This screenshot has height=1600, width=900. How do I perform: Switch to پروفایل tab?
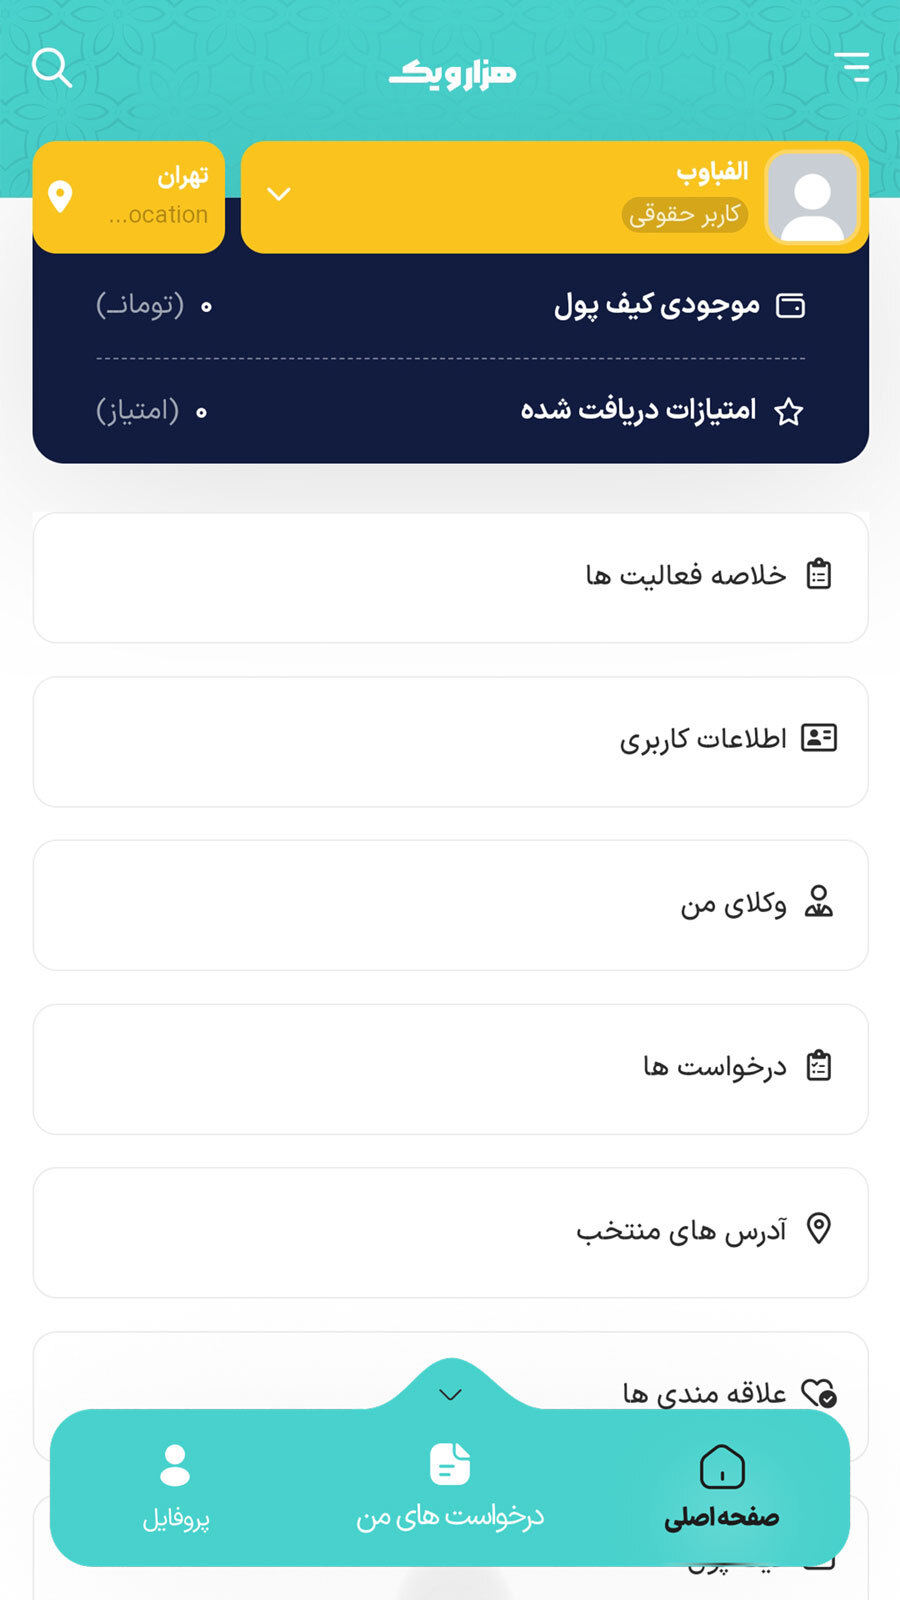[x=176, y=1487]
